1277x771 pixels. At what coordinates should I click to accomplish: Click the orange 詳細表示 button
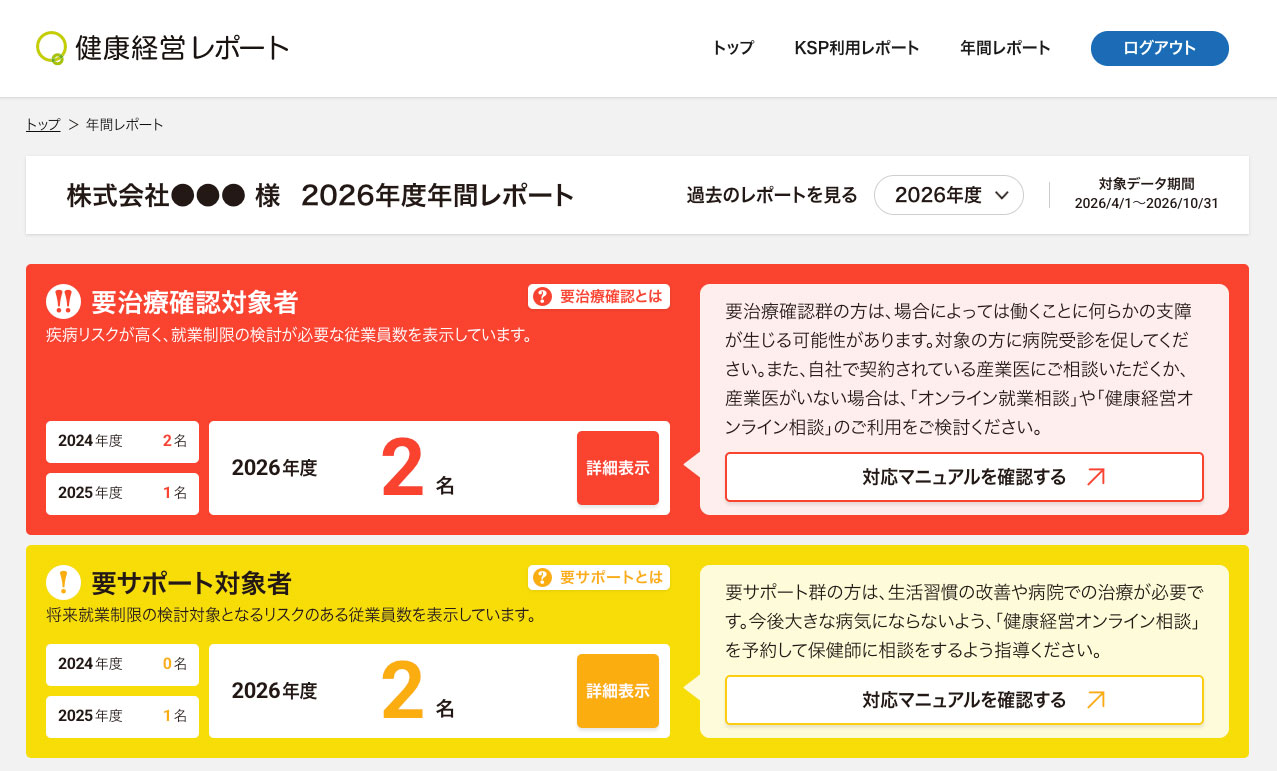[x=618, y=691]
